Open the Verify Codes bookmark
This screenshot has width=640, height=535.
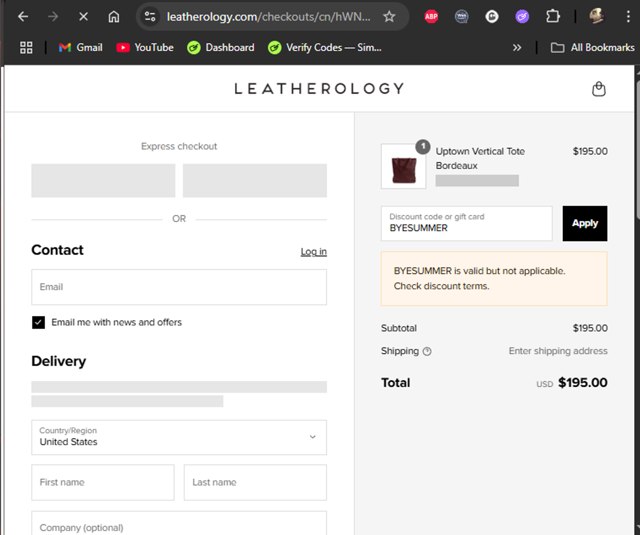[325, 48]
